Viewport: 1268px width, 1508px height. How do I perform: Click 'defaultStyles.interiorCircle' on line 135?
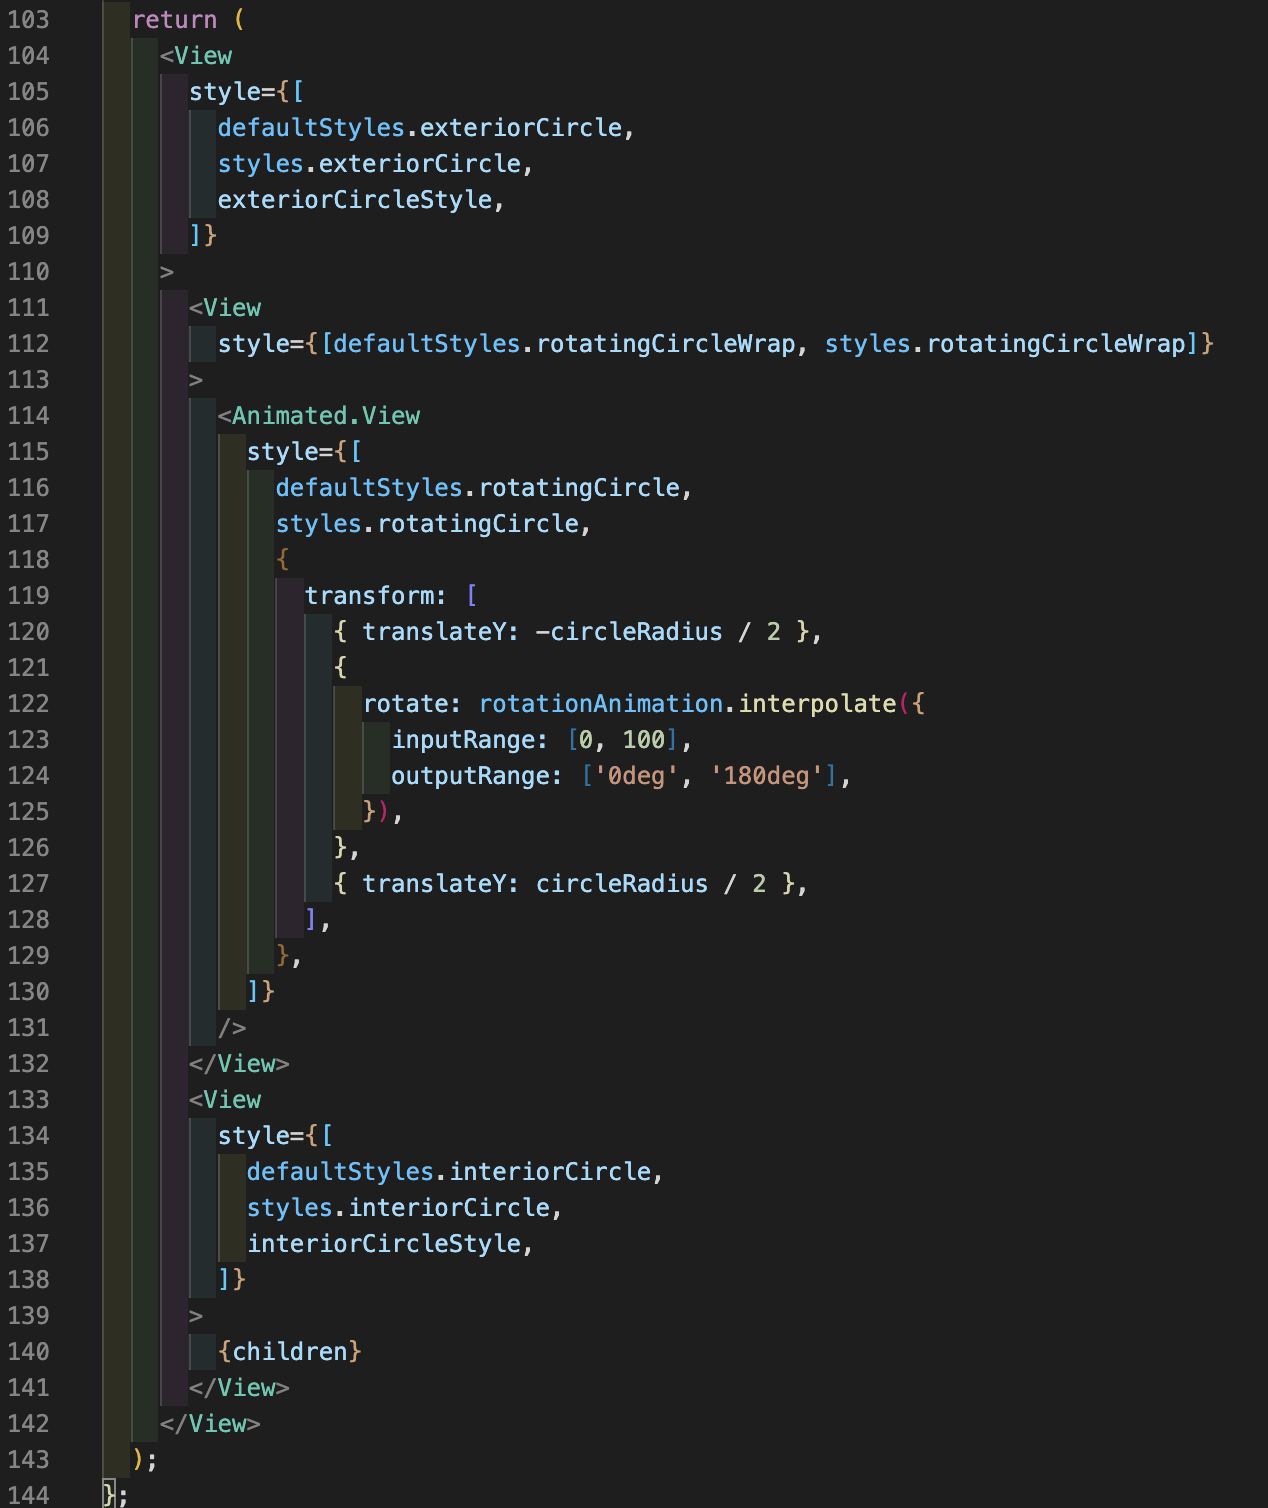[449, 1171]
